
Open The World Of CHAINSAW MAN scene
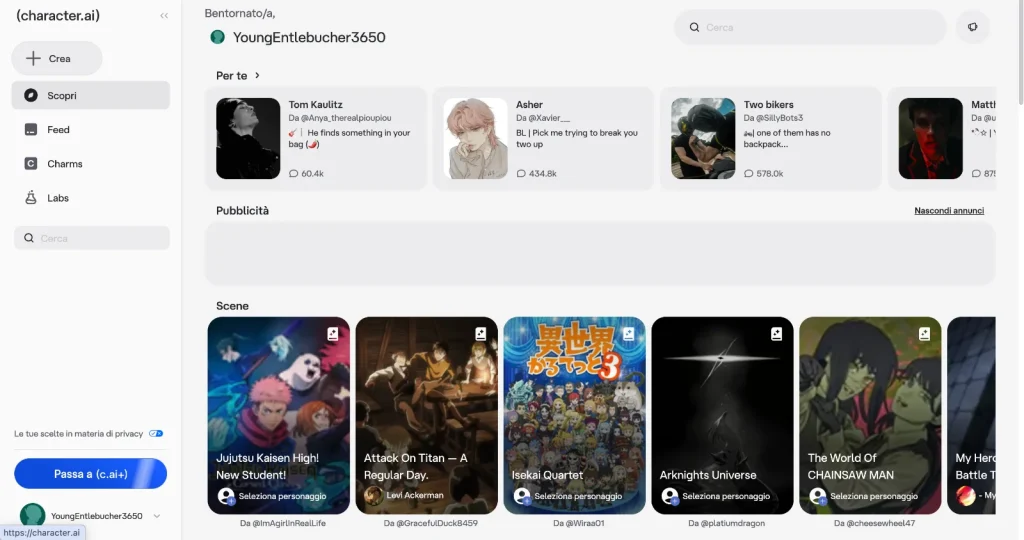coord(871,415)
